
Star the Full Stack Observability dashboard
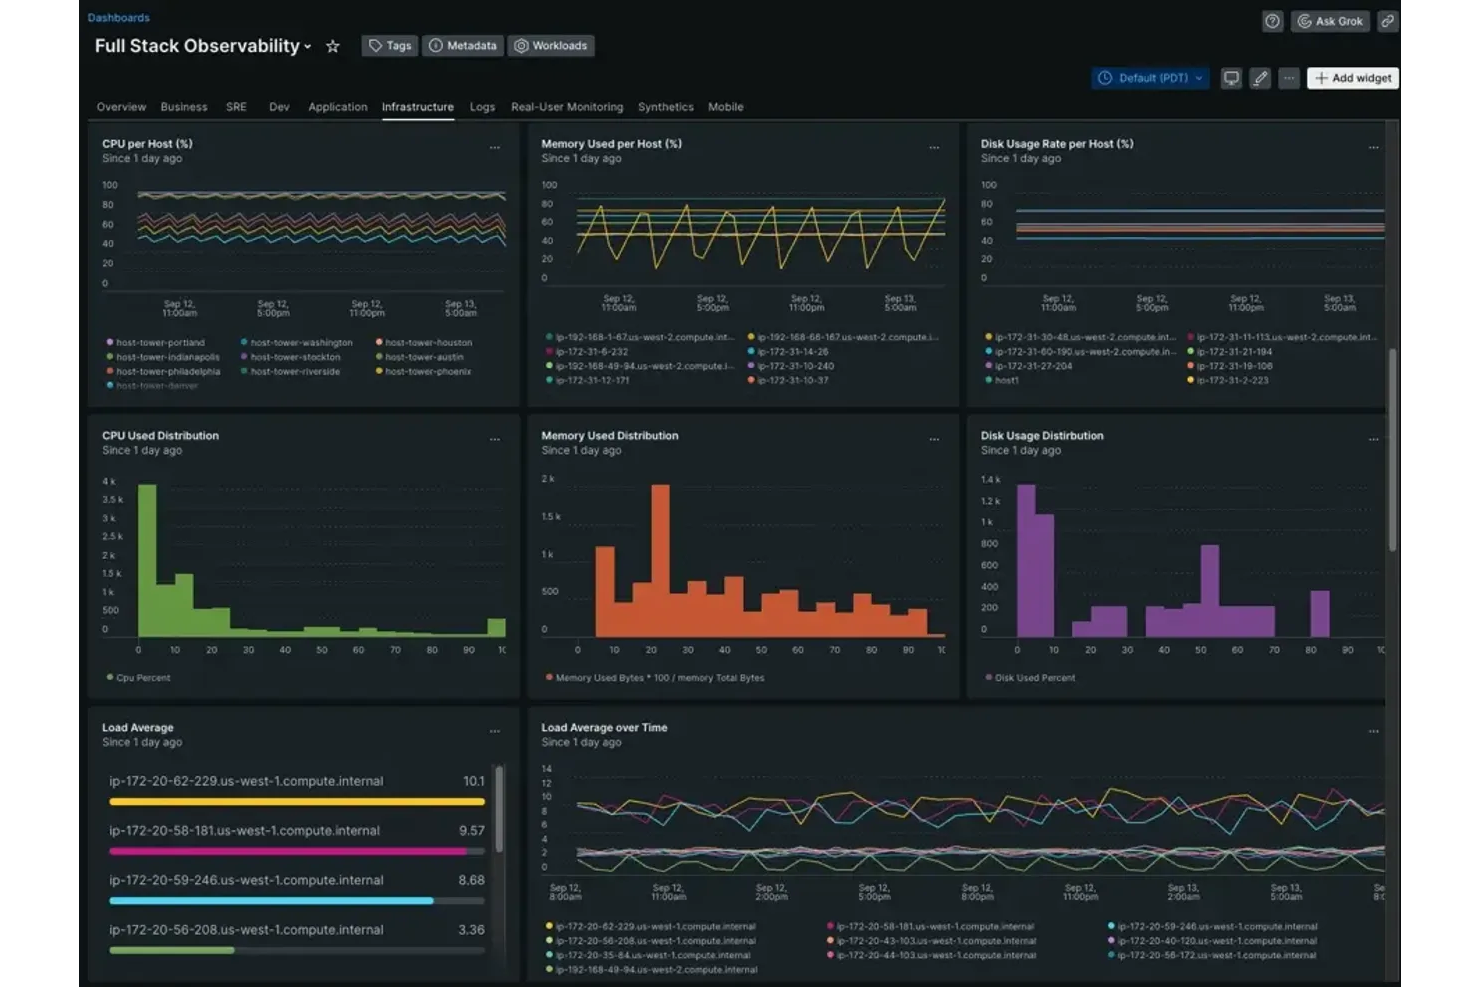click(x=333, y=46)
